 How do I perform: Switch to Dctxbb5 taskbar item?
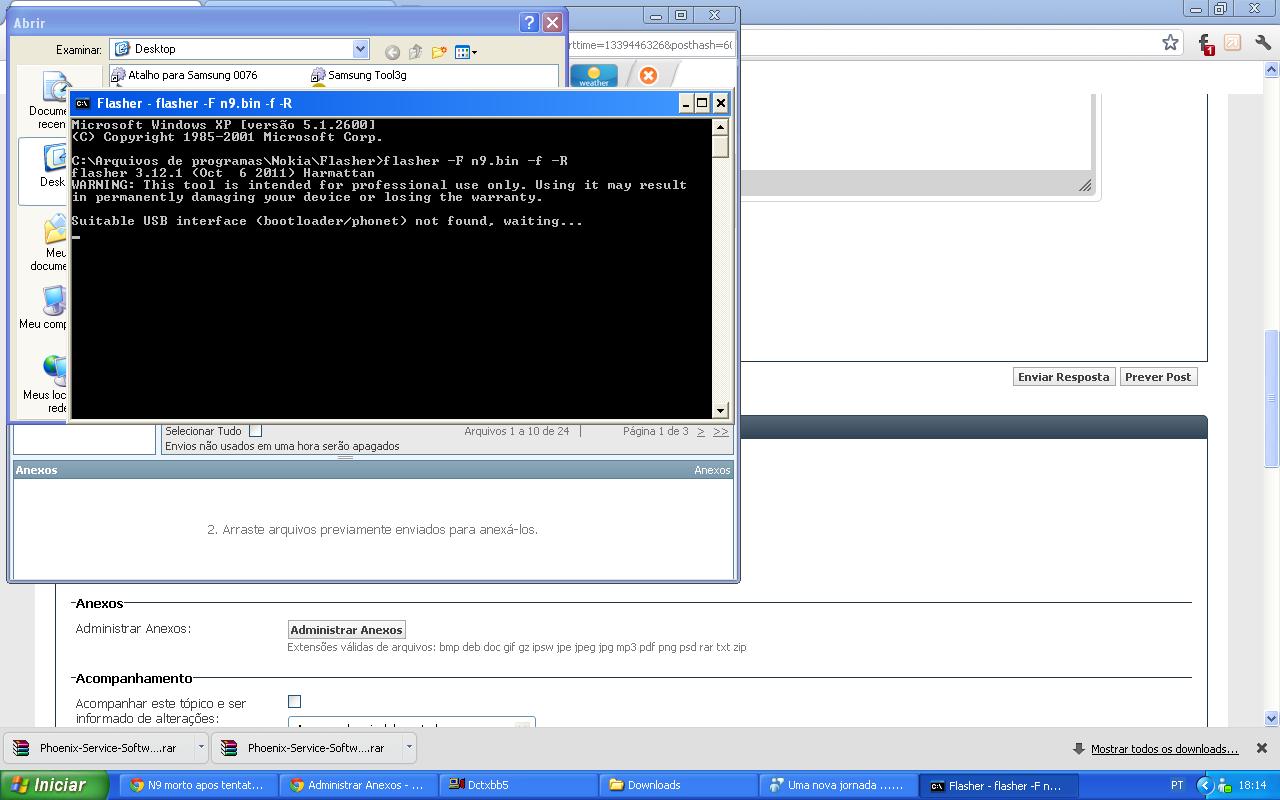click(518, 785)
